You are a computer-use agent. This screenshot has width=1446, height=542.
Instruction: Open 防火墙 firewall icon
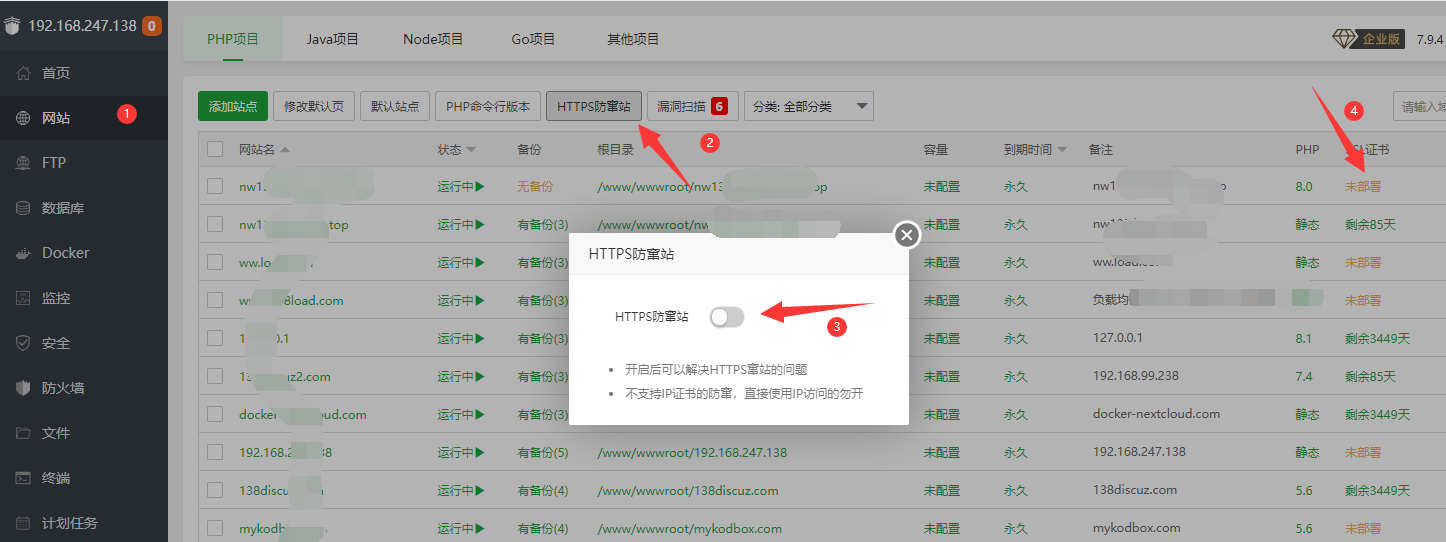coord(24,388)
